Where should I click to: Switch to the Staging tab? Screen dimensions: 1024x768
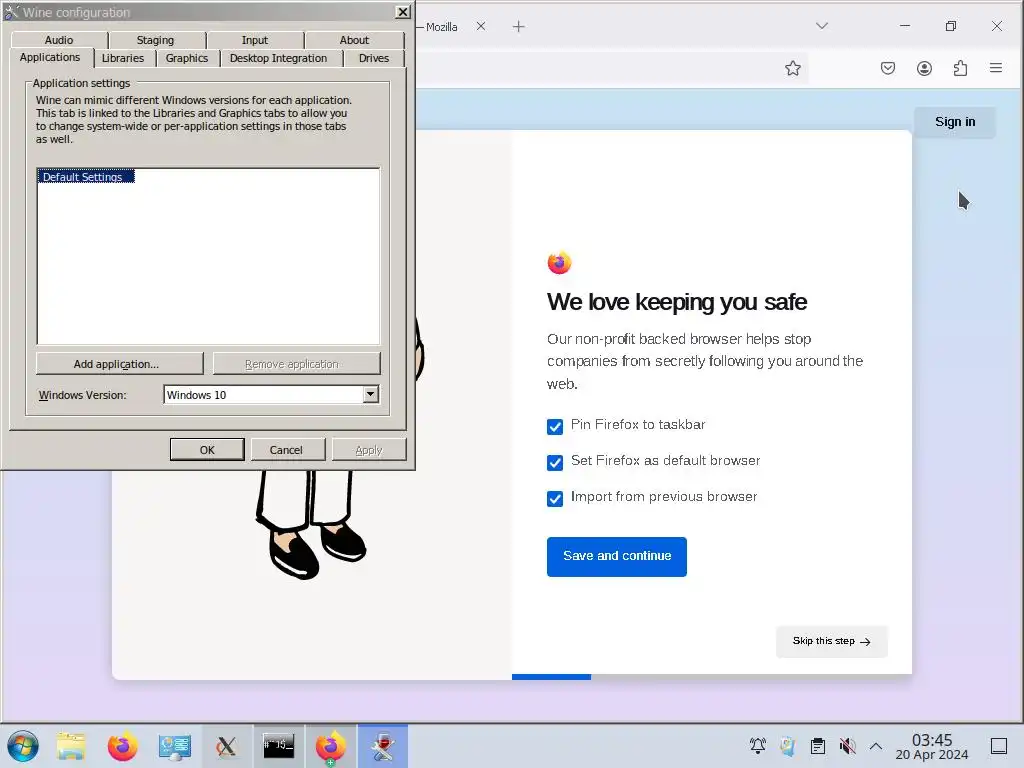(155, 40)
